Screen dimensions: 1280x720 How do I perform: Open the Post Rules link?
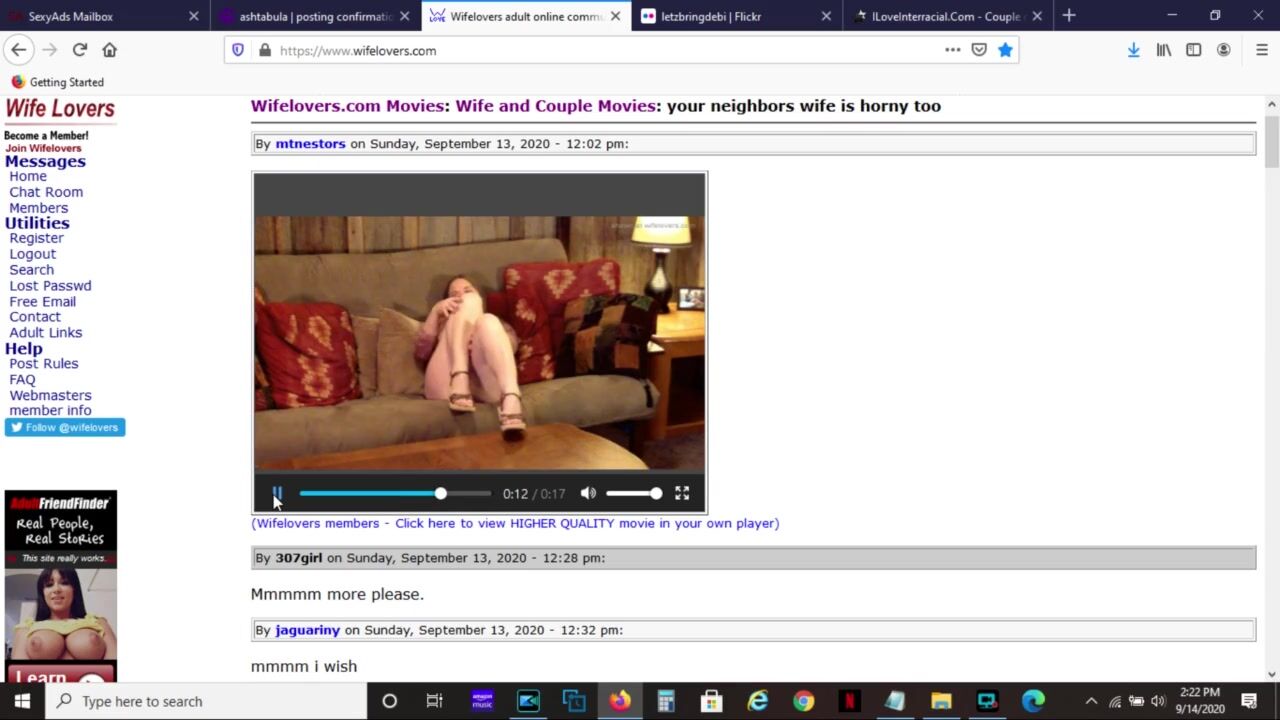[x=44, y=364]
